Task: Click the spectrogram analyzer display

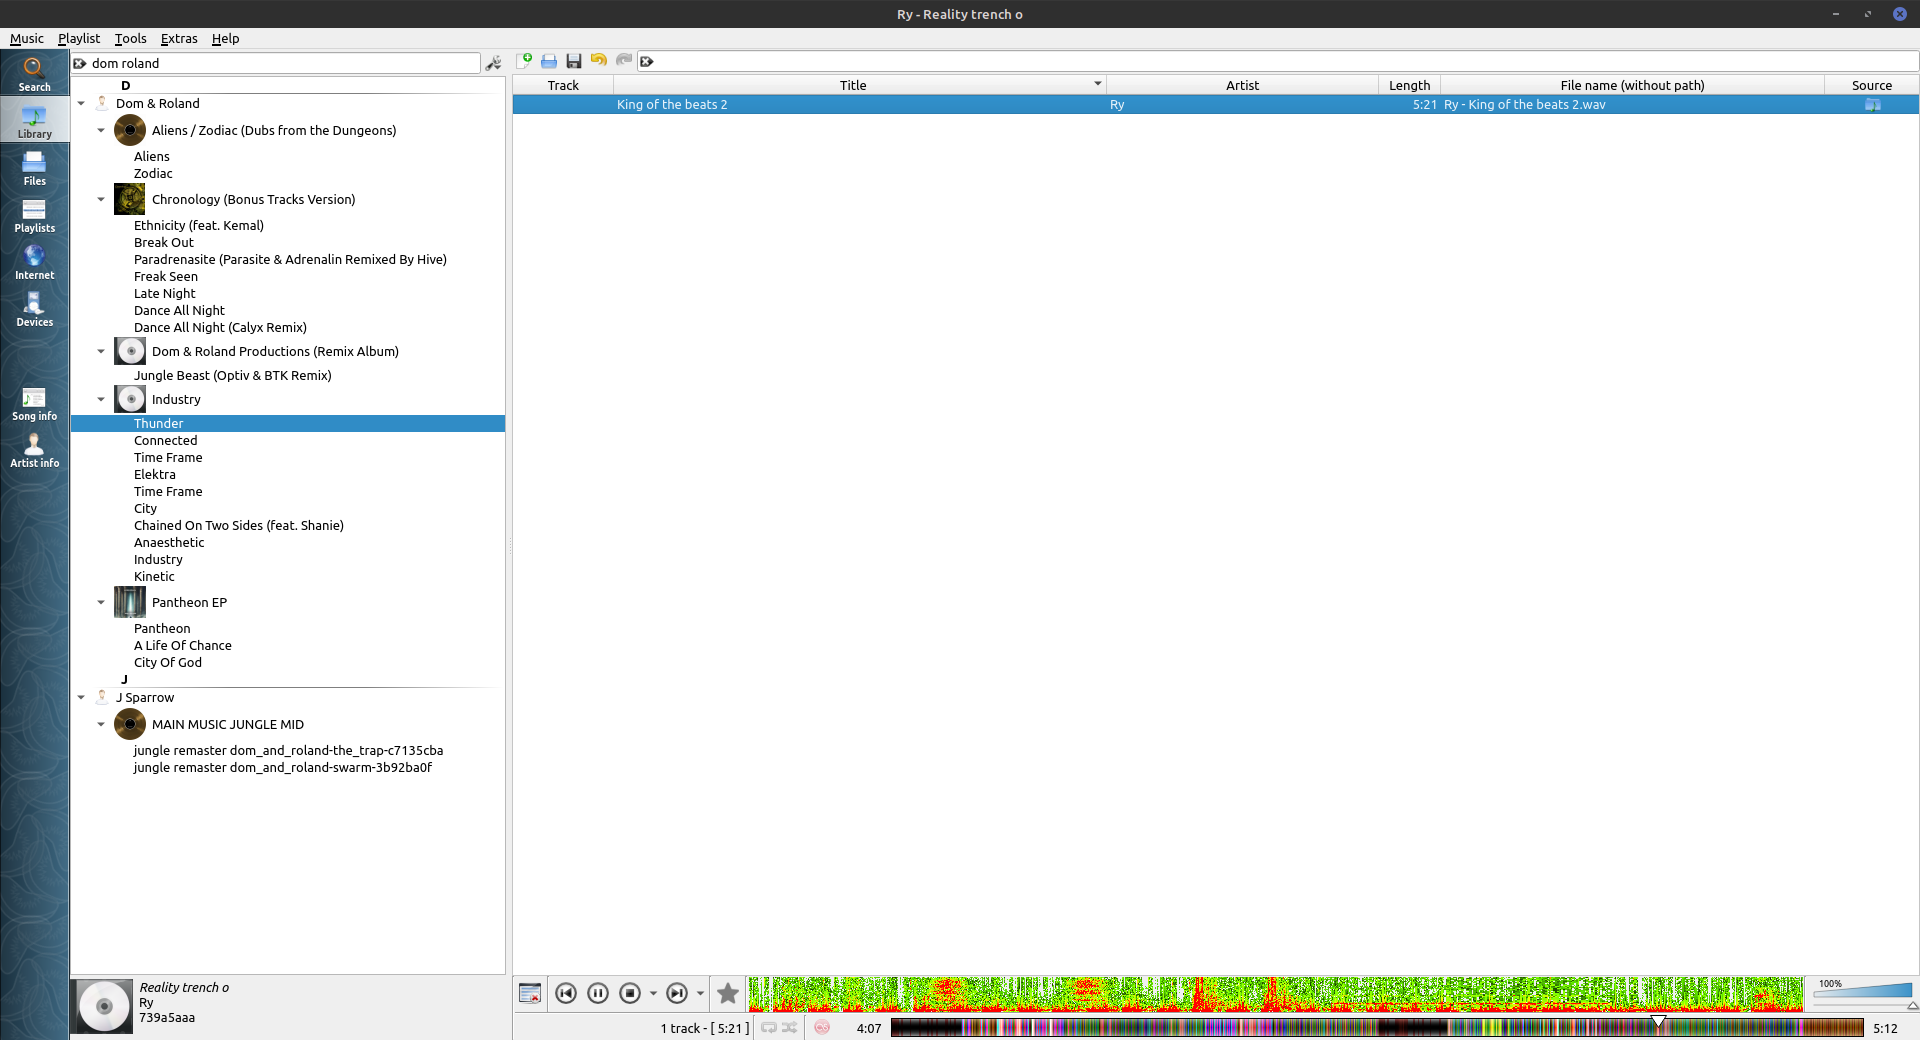Action: click(x=1276, y=994)
